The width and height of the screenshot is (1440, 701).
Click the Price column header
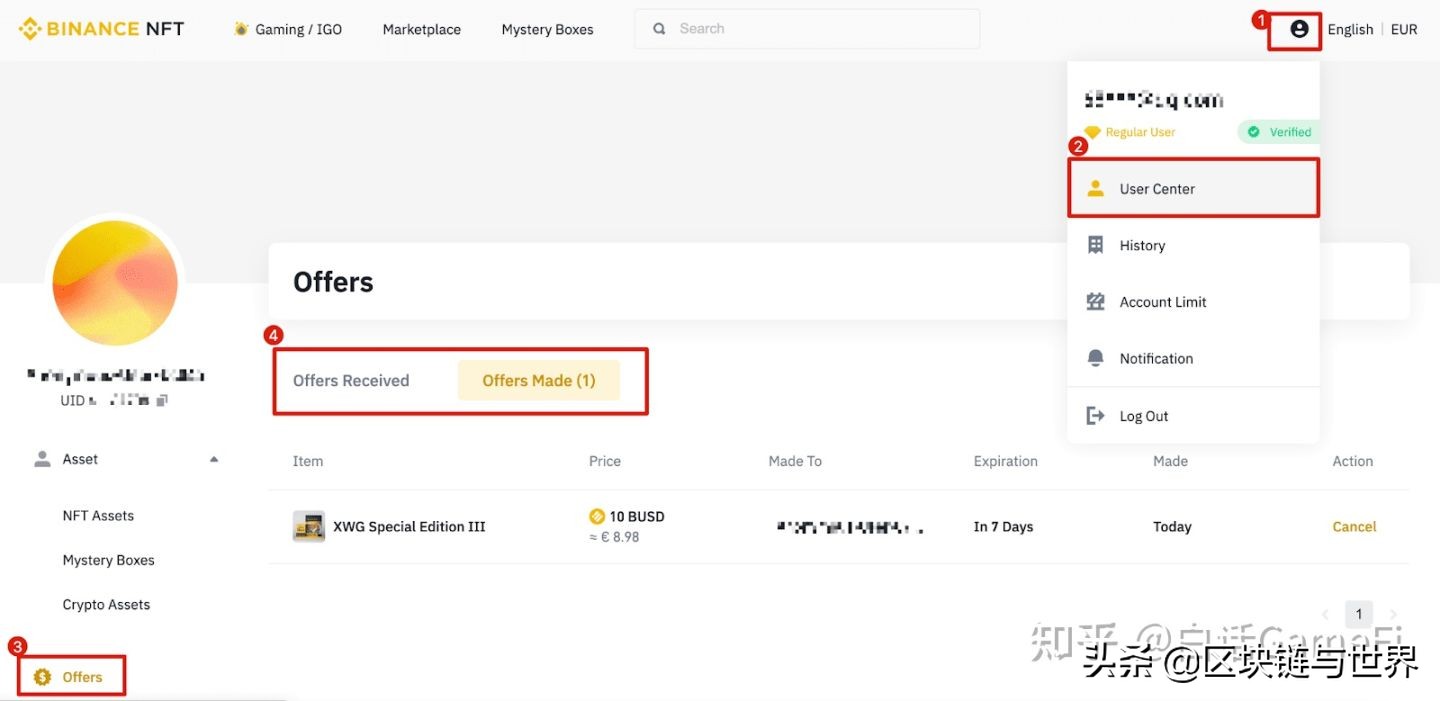click(604, 461)
